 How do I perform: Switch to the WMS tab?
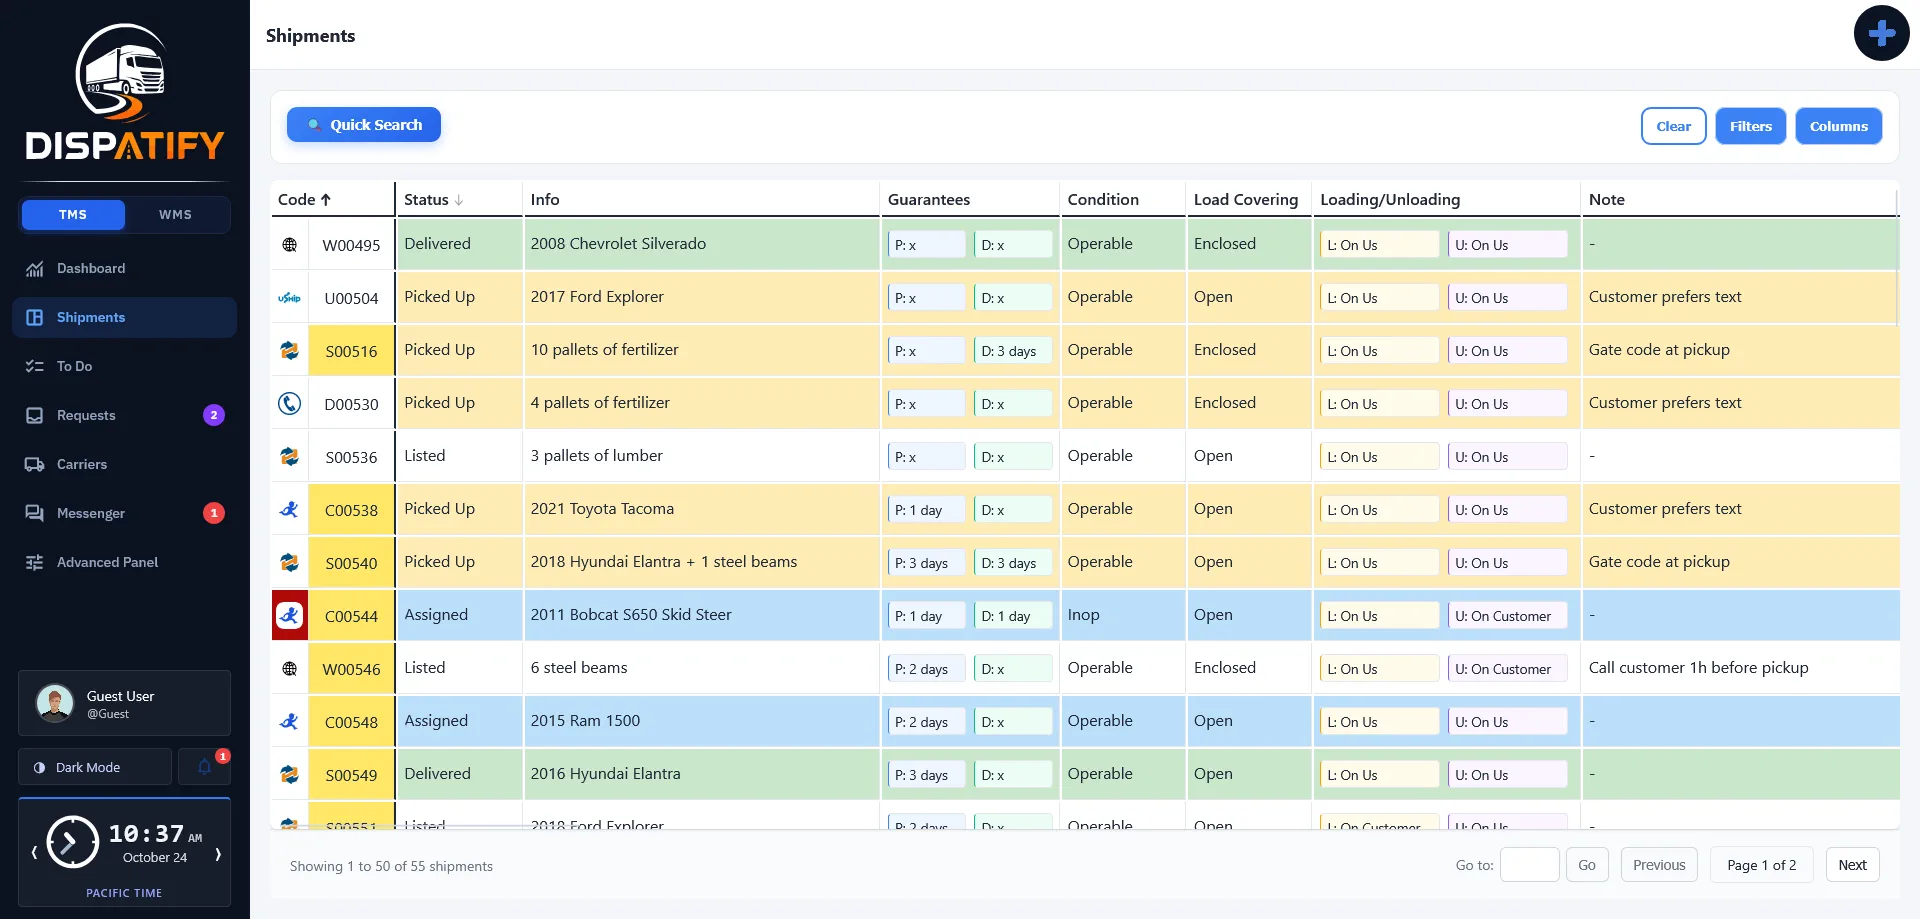(x=176, y=215)
